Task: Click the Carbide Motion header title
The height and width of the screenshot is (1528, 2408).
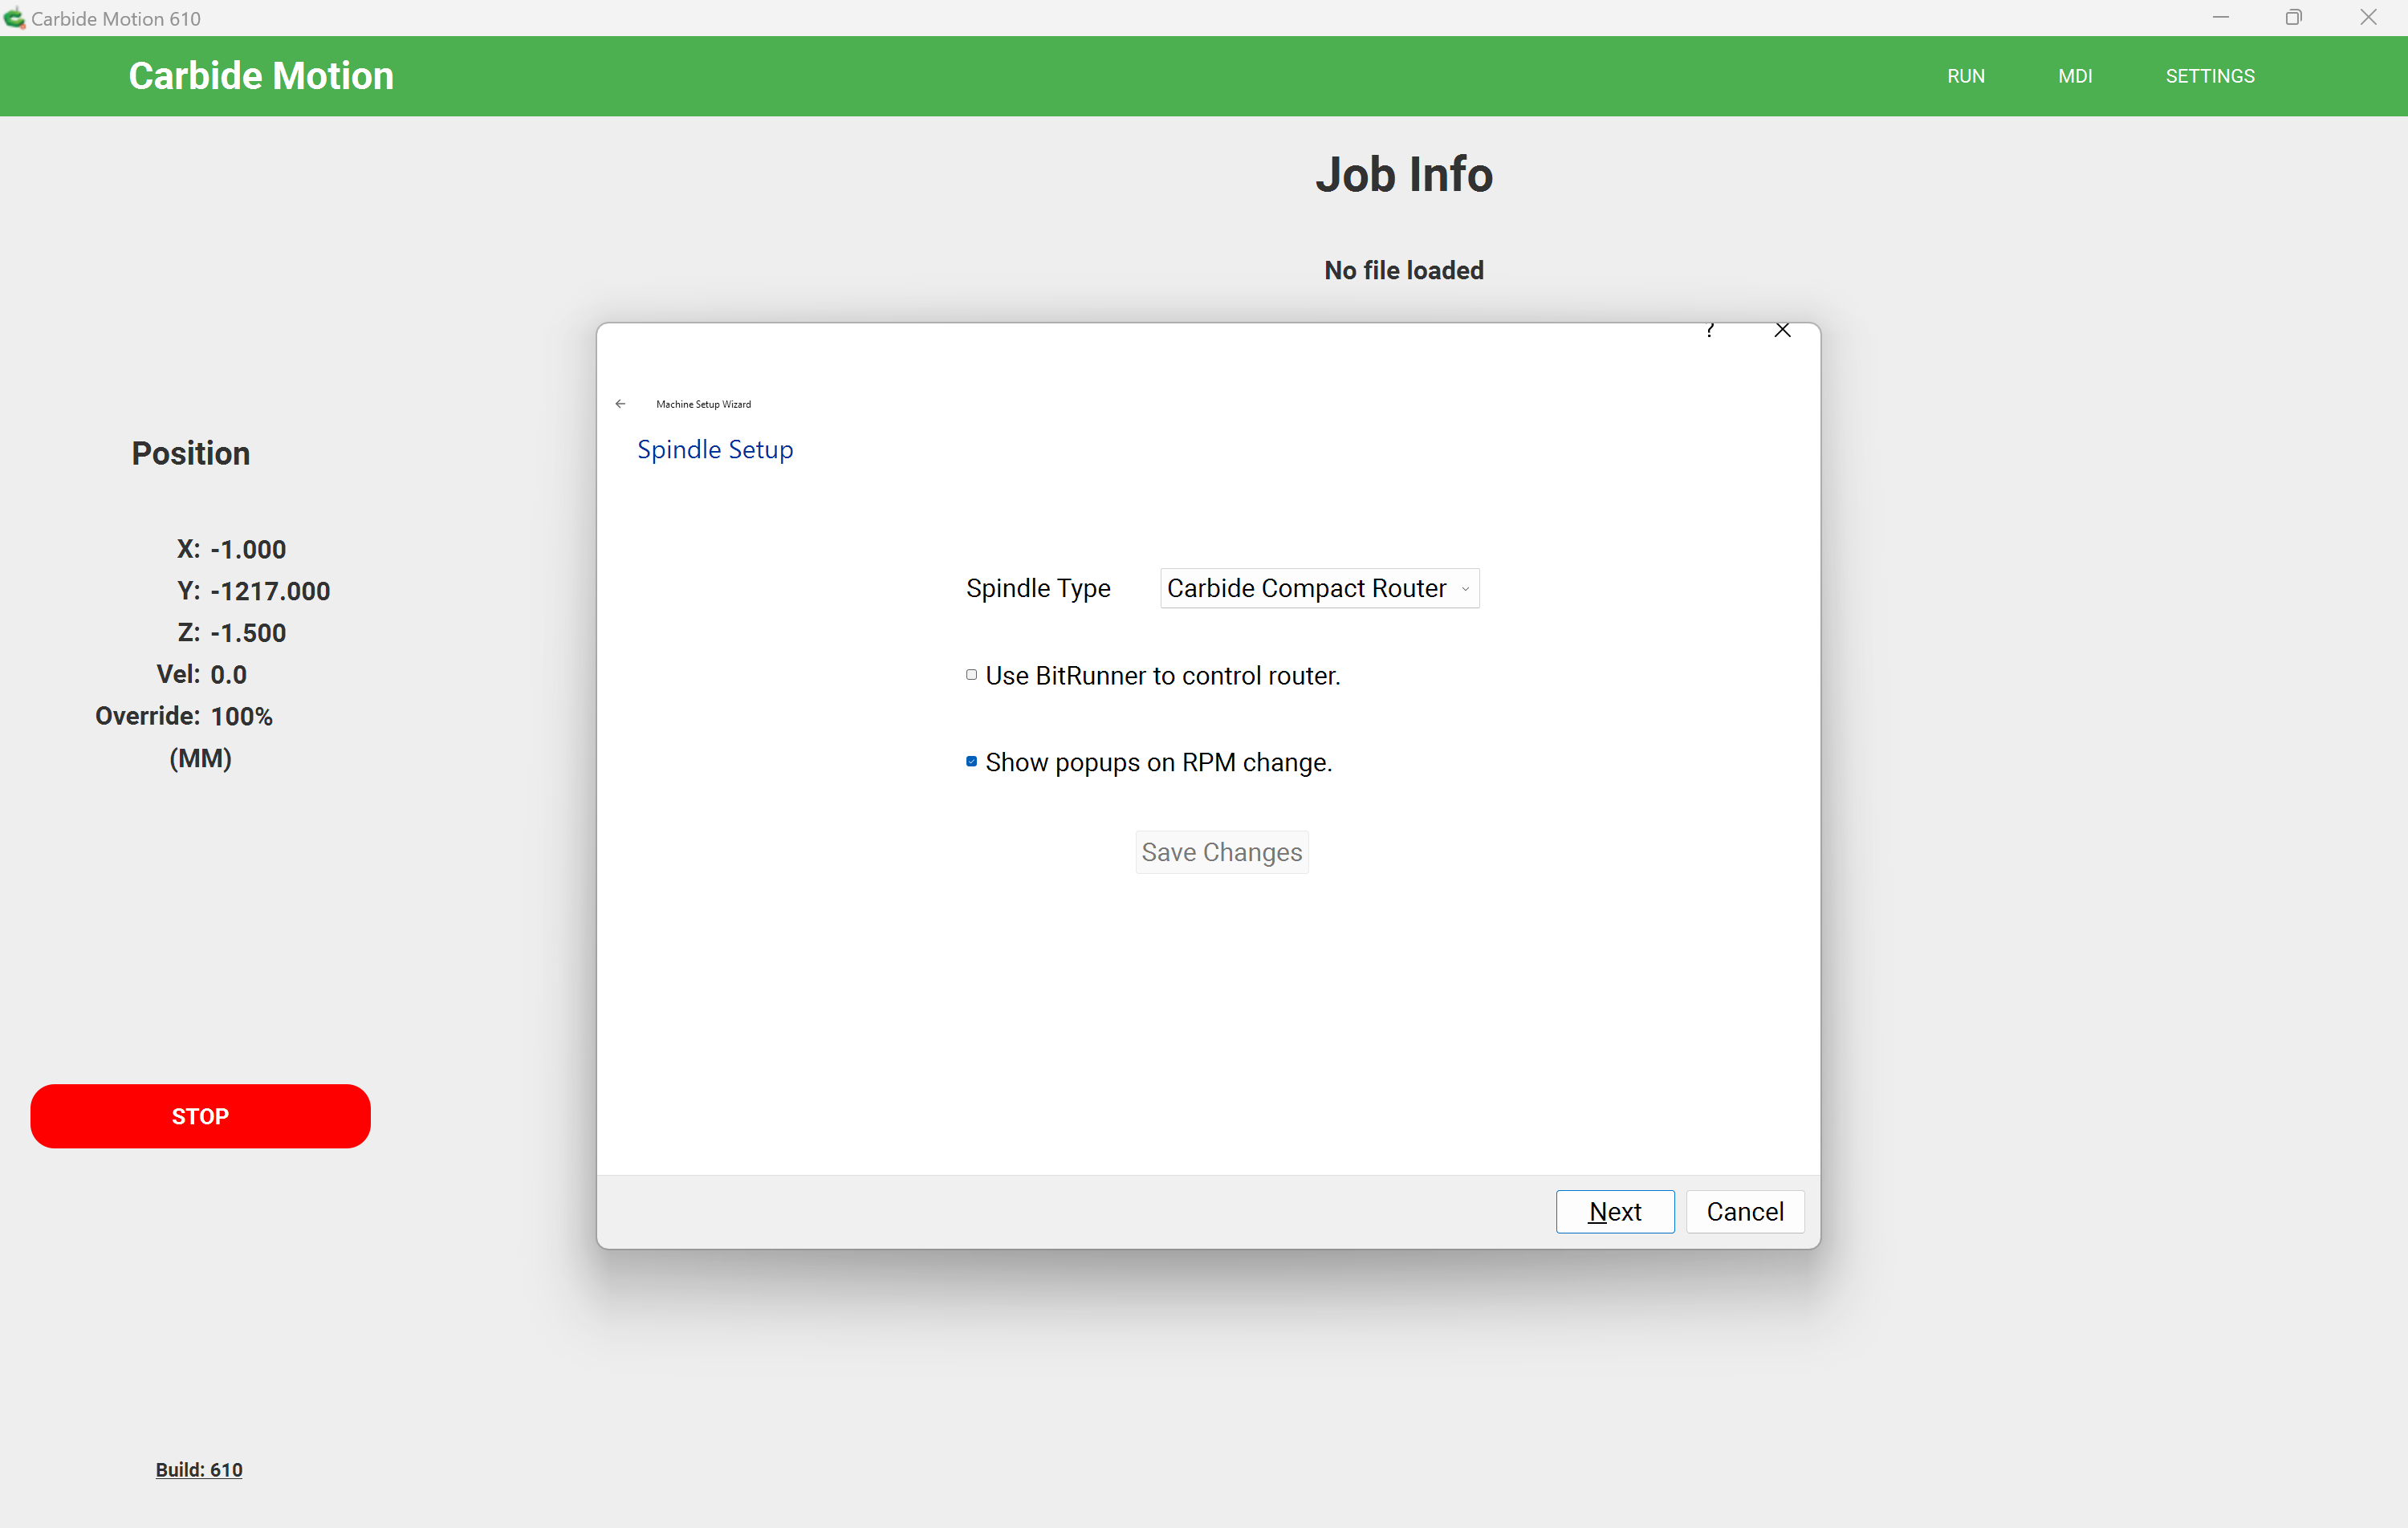Action: [x=261, y=76]
